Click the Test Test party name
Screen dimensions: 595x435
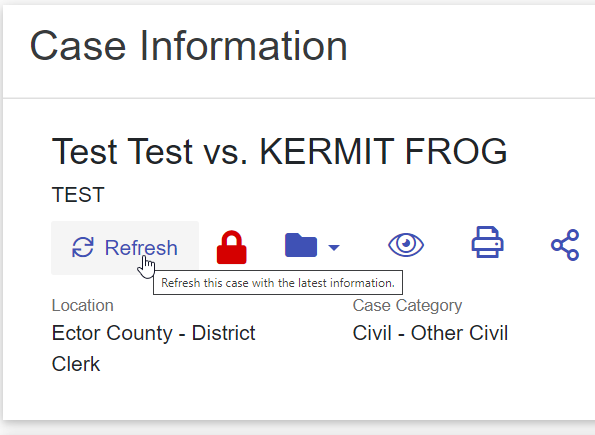coord(122,151)
